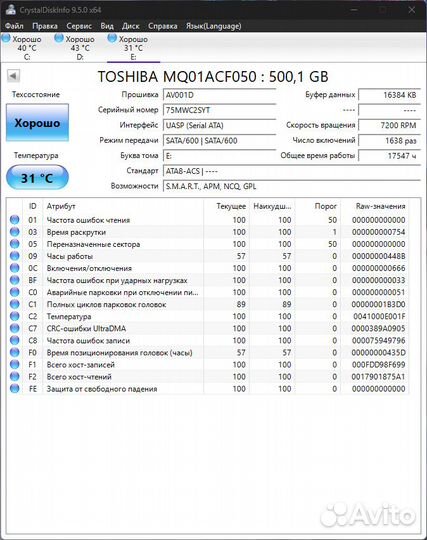Select the CRC-ошибки UltraDMA row
The height and width of the screenshot is (540, 427).
[x=208, y=328]
